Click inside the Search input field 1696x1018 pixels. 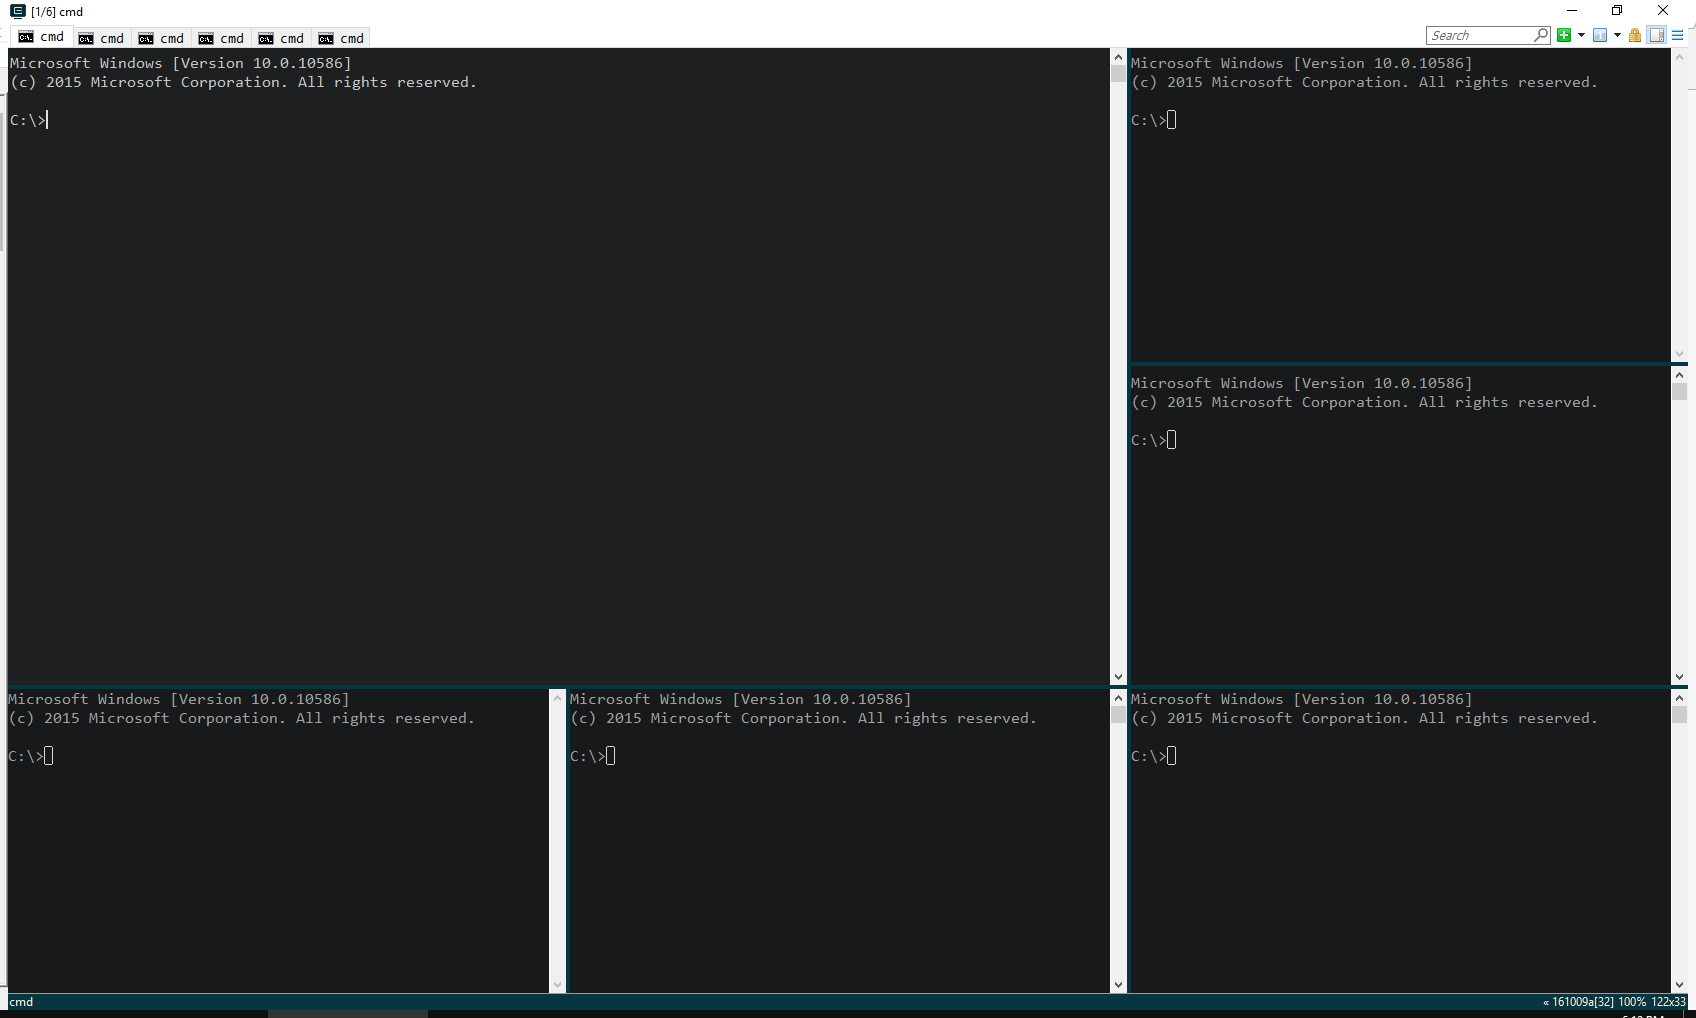[1480, 35]
